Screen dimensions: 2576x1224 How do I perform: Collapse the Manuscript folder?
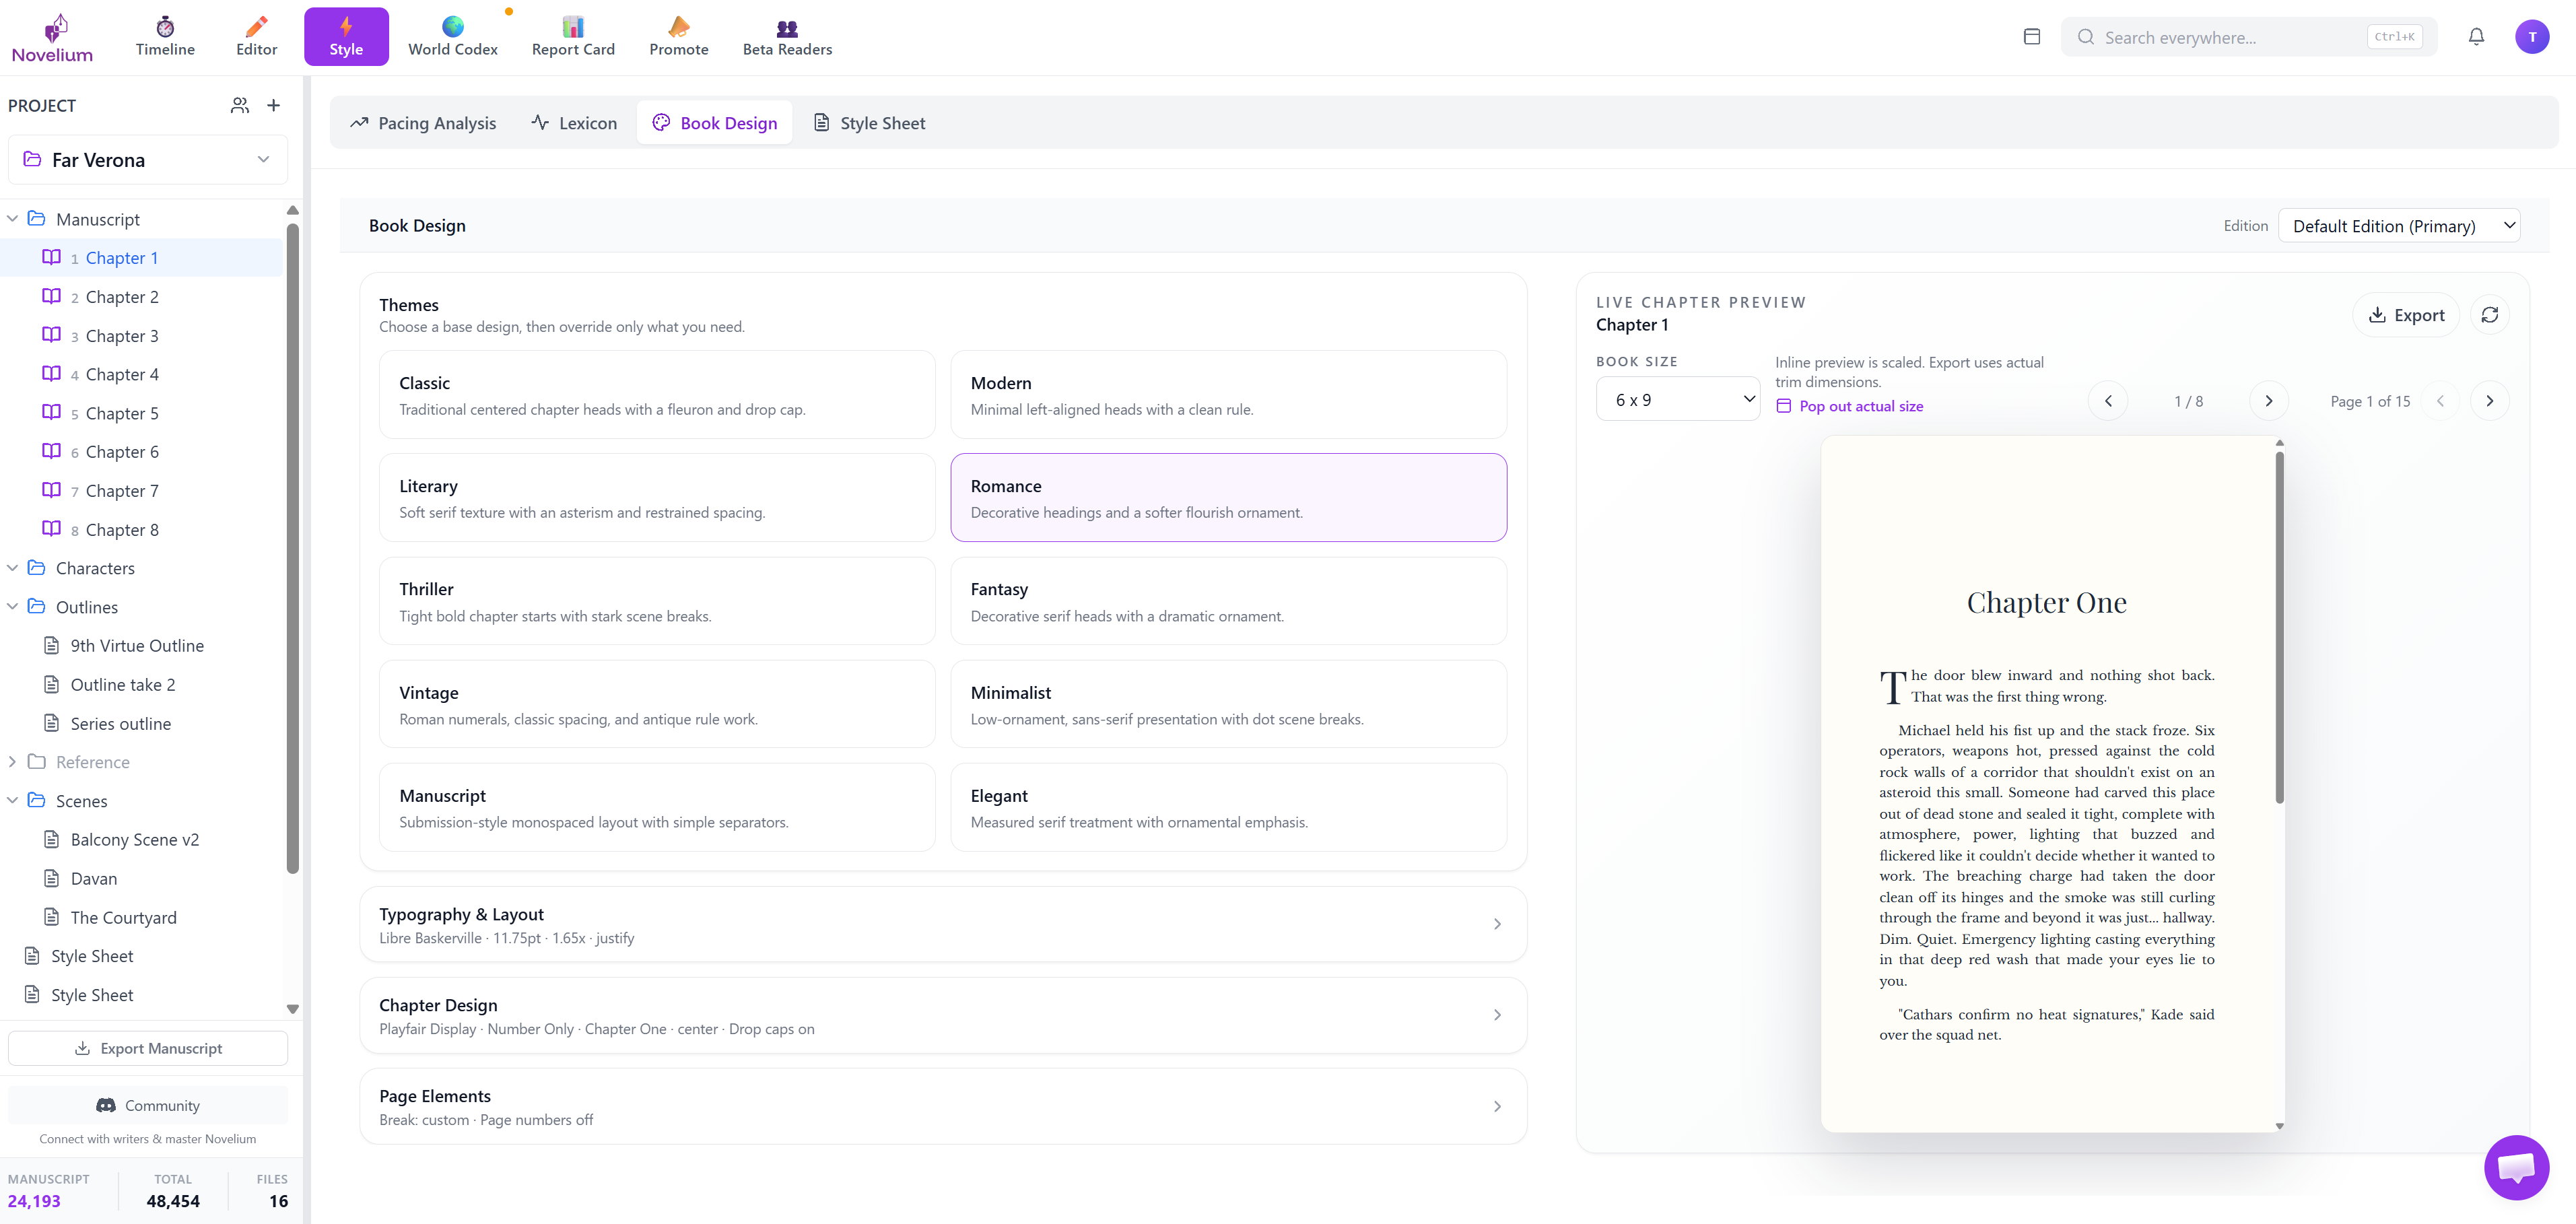(13, 218)
